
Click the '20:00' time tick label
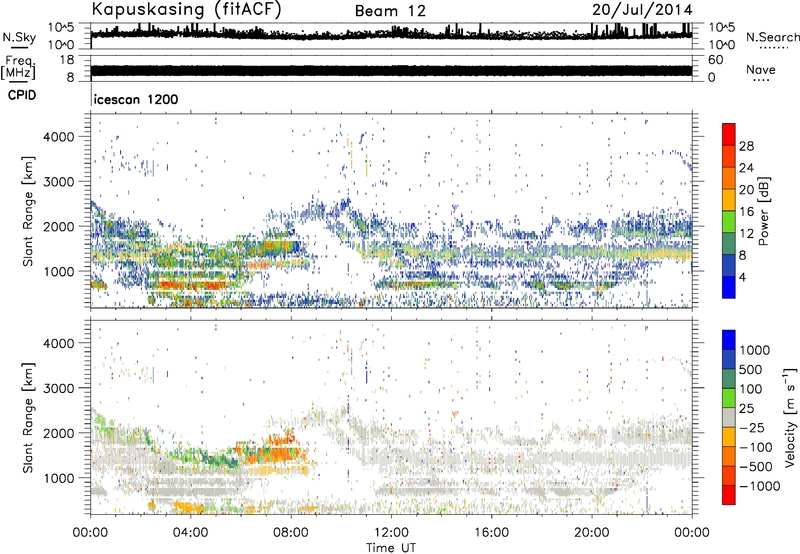coord(592,533)
